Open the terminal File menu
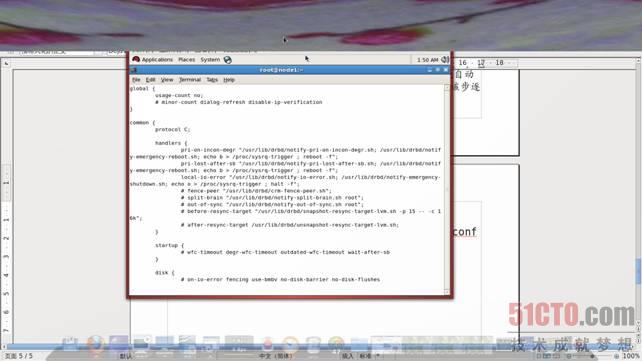 tap(136, 80)
